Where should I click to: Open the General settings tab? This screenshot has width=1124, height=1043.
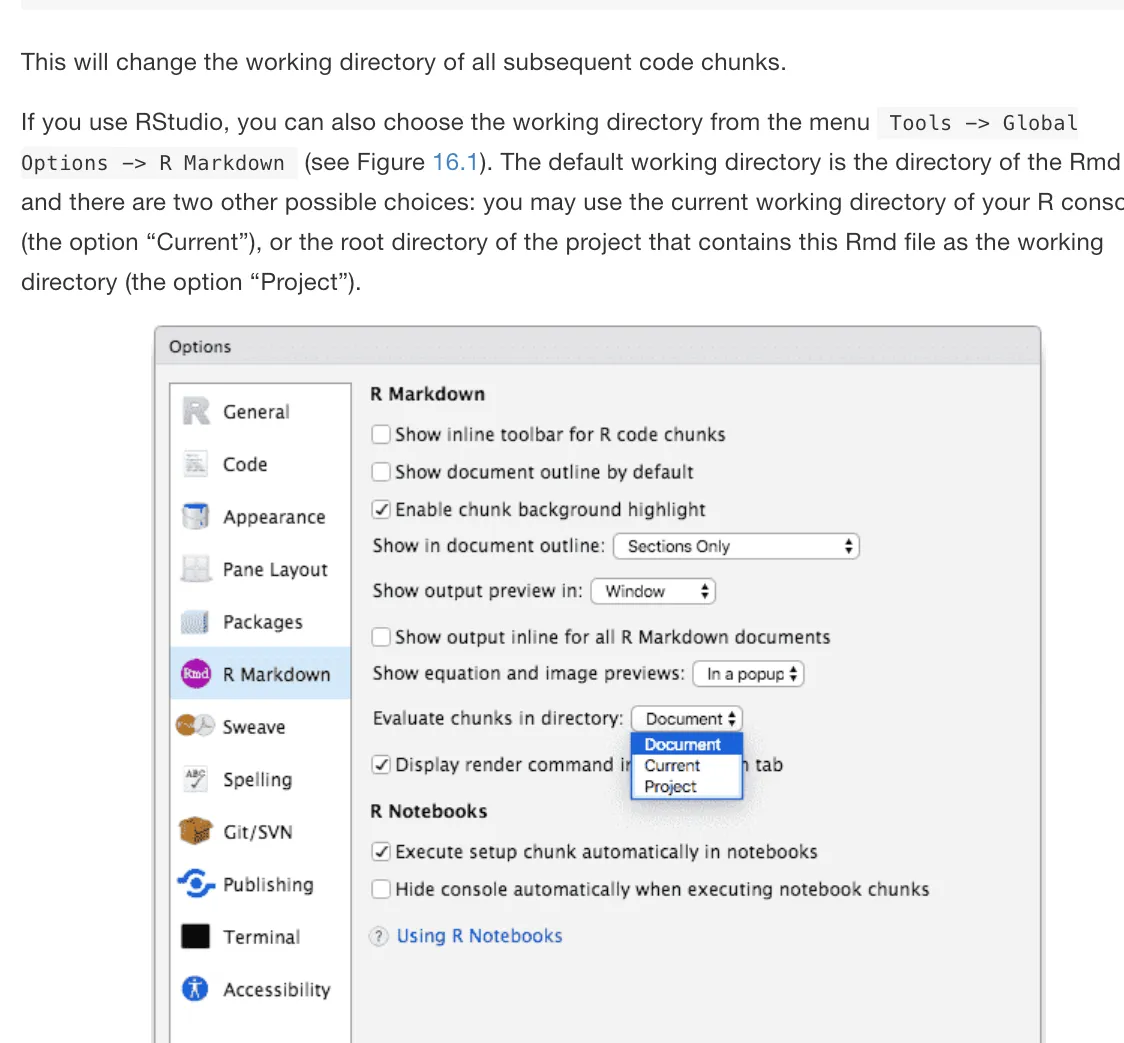point(260,411)
